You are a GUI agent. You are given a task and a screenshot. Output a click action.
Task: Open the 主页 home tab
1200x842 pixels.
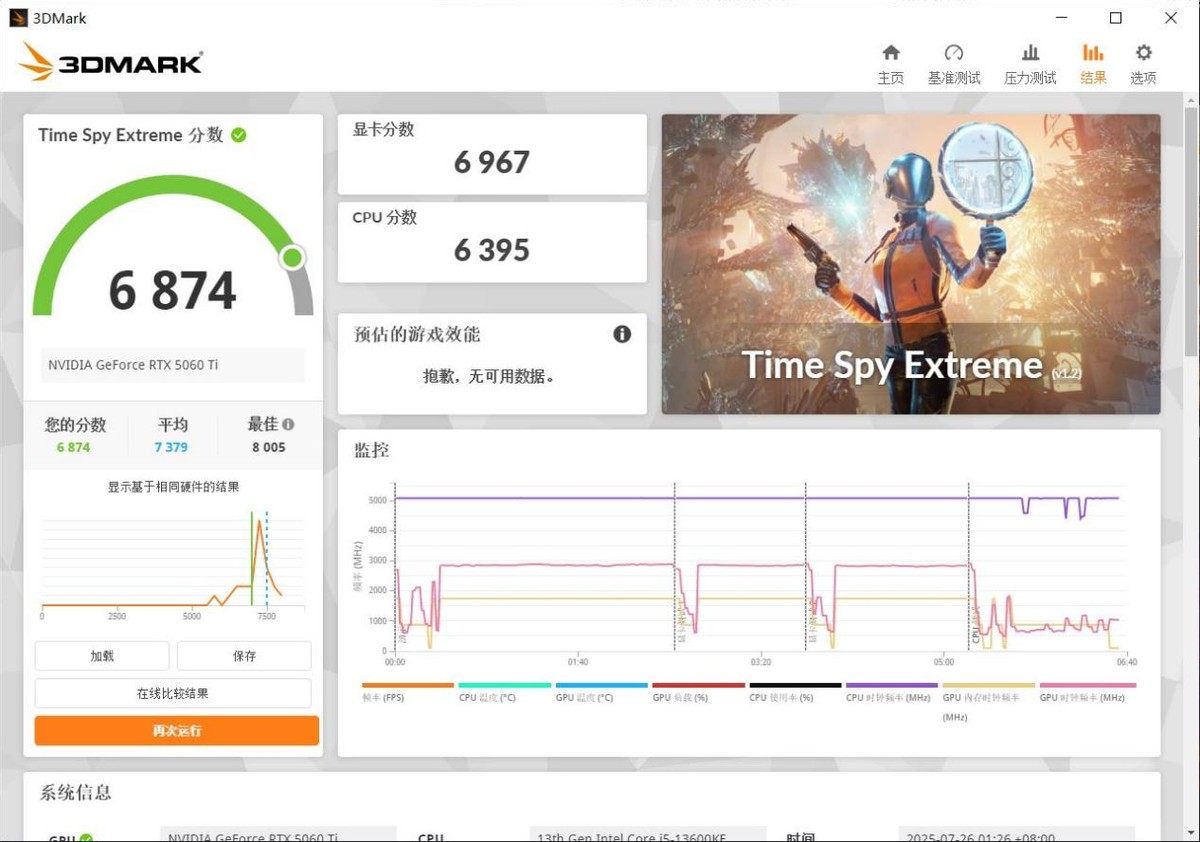pyautogui.click(x=890, y=64)
